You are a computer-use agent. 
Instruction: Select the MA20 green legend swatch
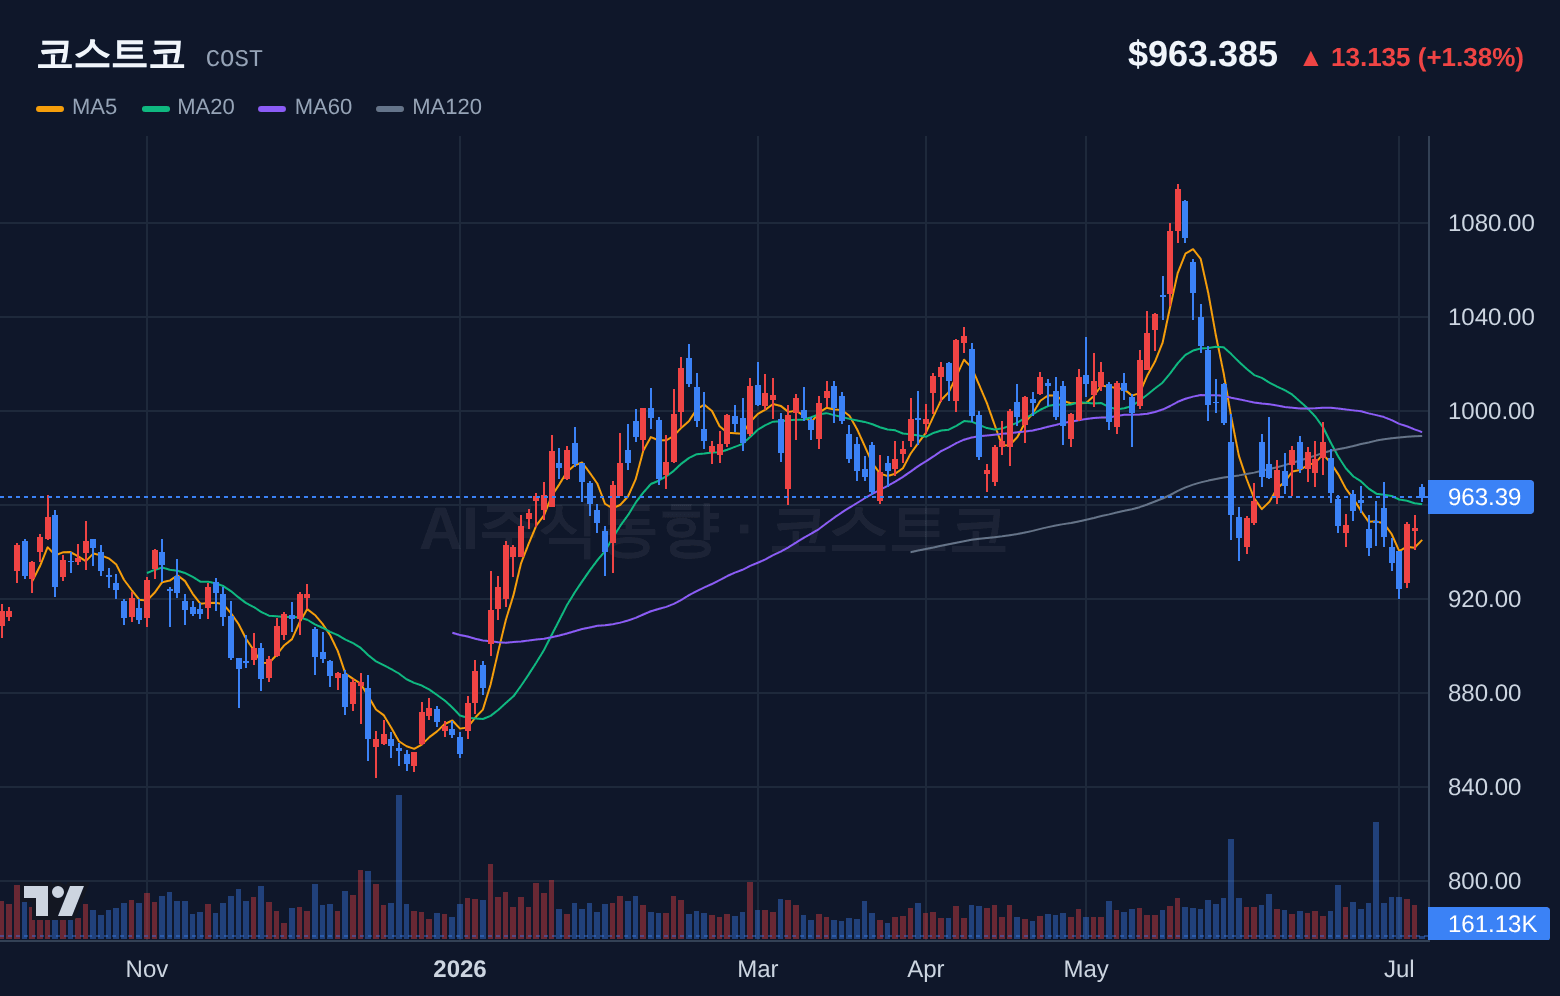(x=156, y=108)
